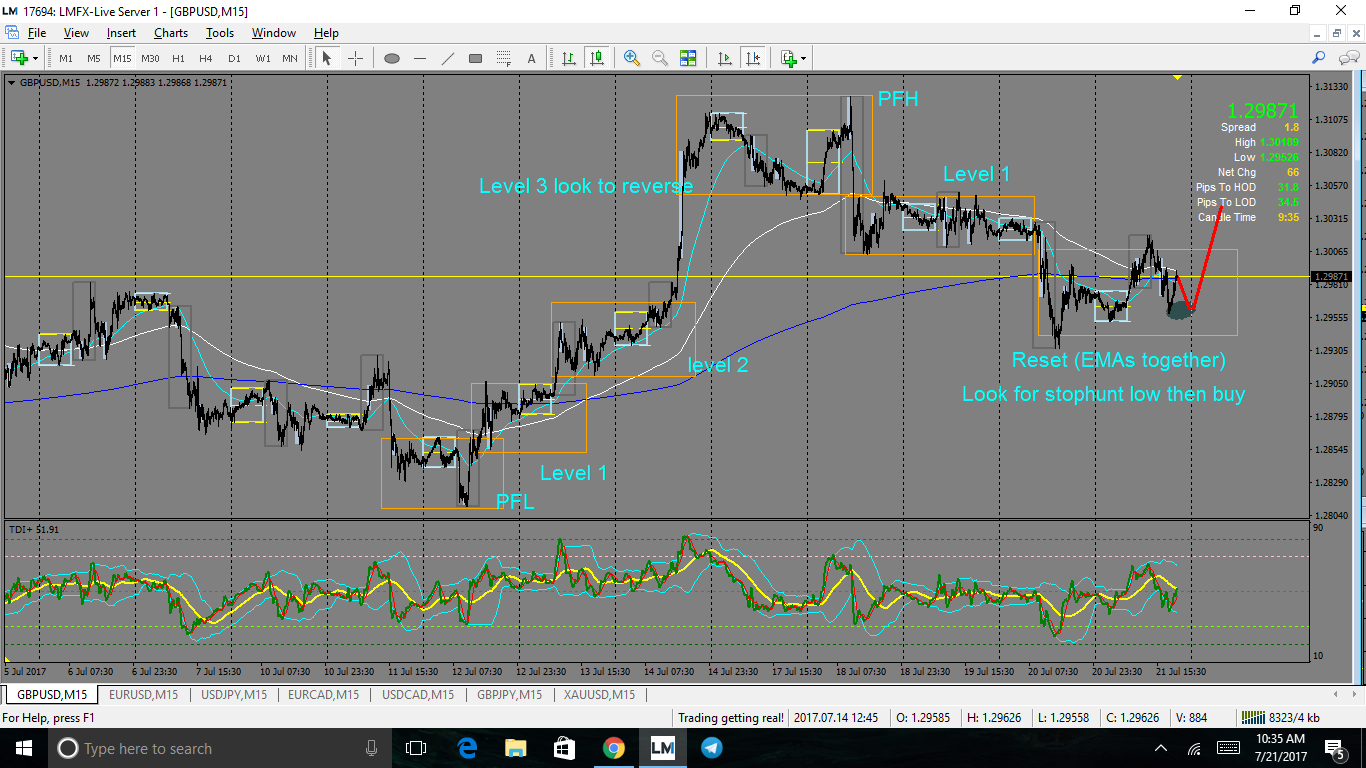The height and width of the screenshot is (768, 1366).
Task: Open the Insert menu
Action: point(121,33)
